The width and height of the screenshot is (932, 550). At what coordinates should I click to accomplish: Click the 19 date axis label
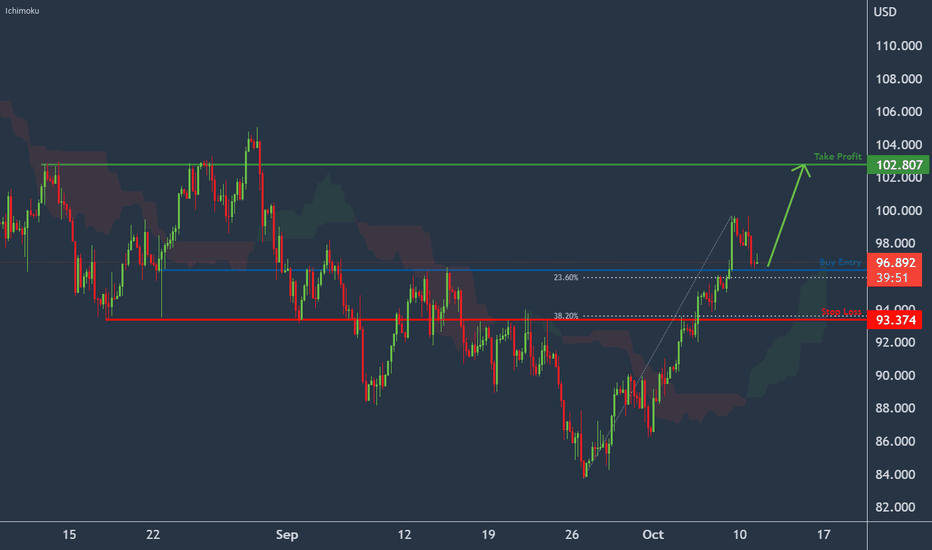(x=488, y=535)
